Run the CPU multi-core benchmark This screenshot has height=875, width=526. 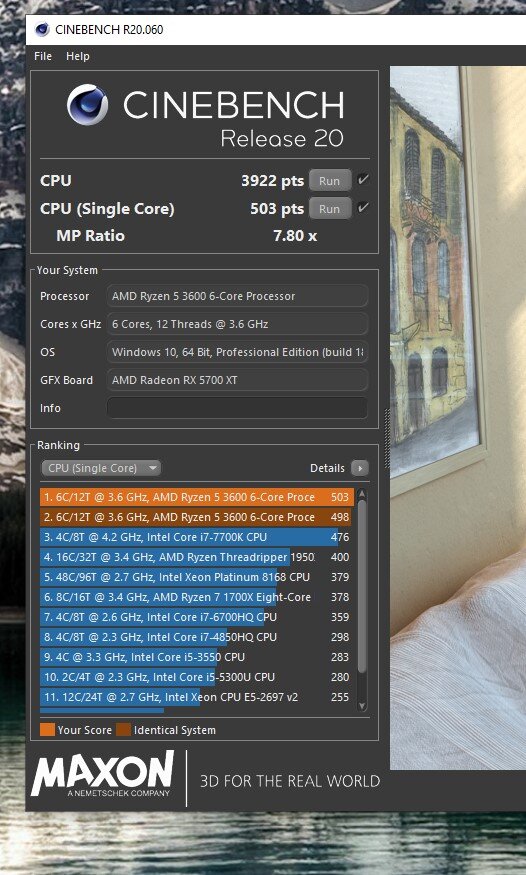click(x=330, y=180)
